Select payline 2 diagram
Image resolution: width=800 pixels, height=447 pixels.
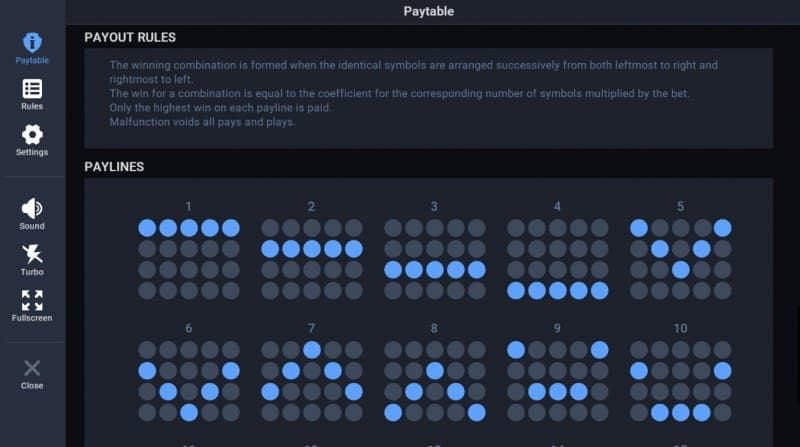click(x=311, y=259)
